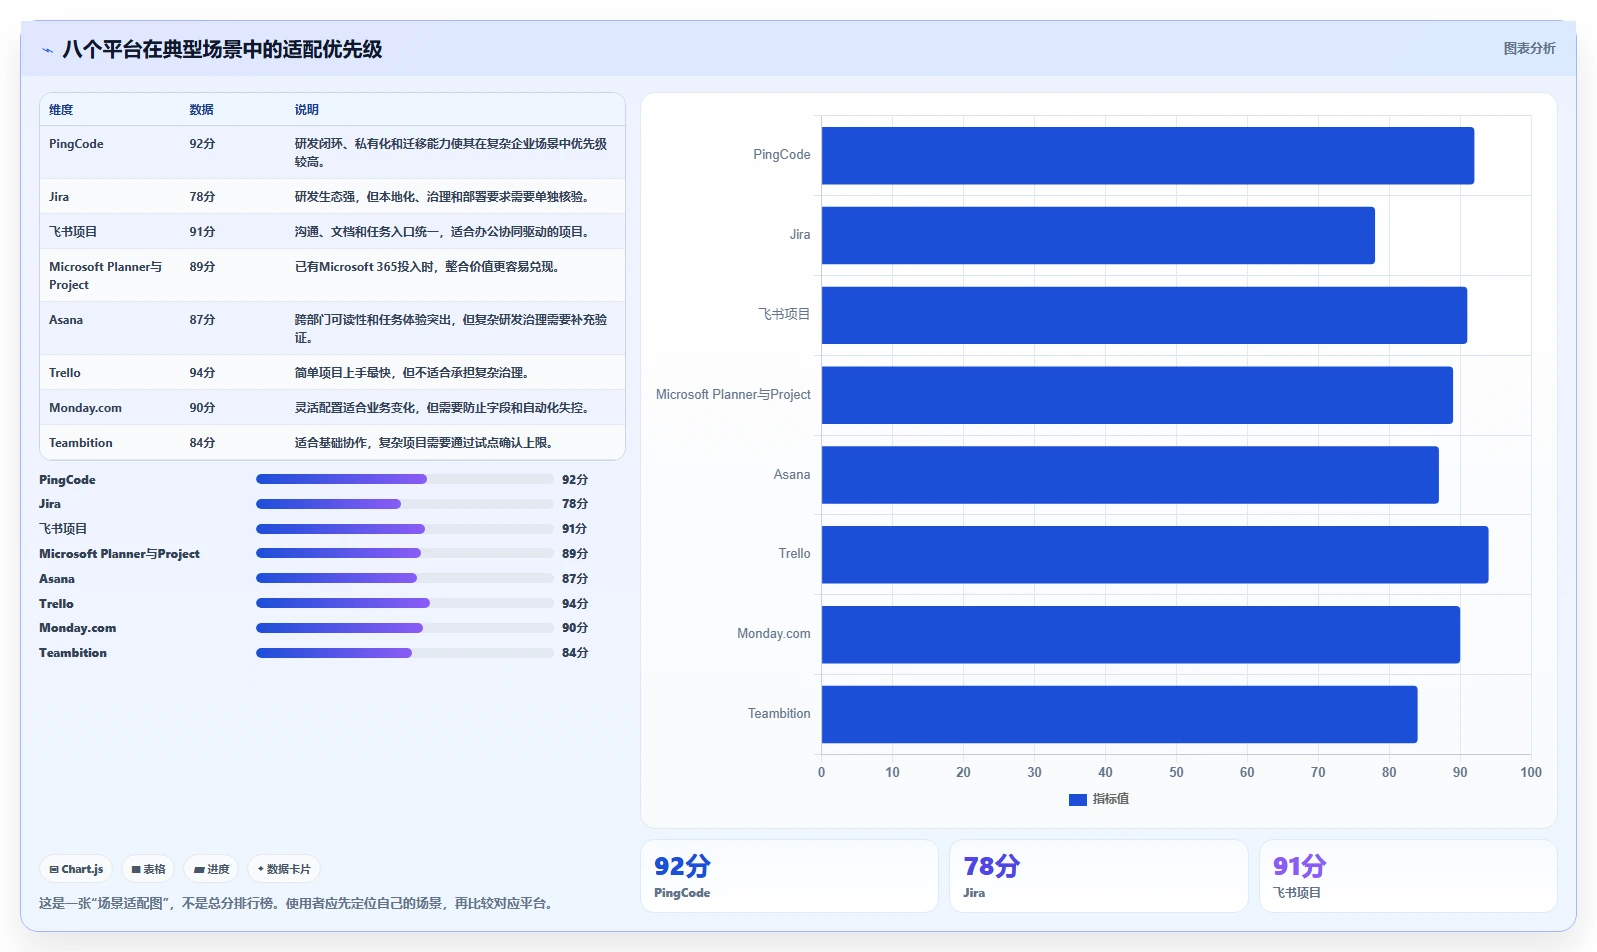The image size is (1597, 952).
Task: Click the Teambition progress bar
Action: click(x=404, y=653)
